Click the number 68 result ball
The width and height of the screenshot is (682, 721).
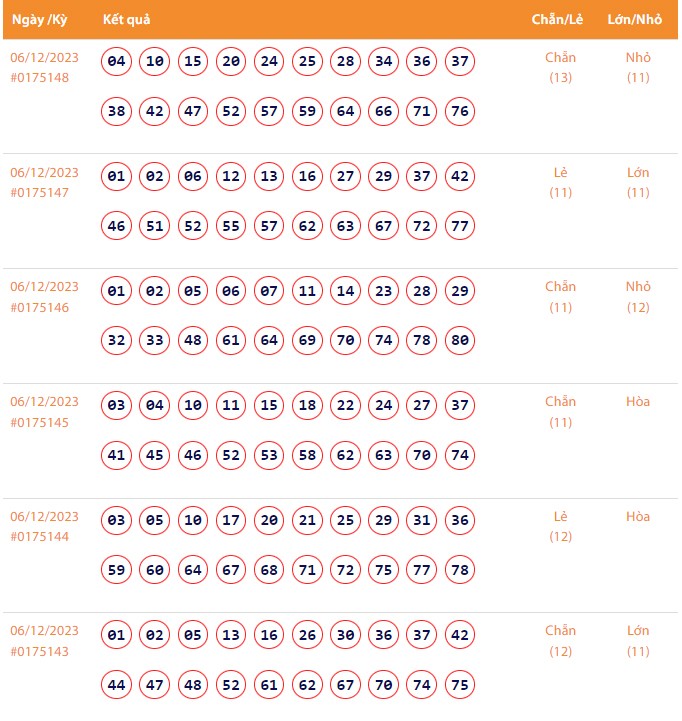click(269, 570)
